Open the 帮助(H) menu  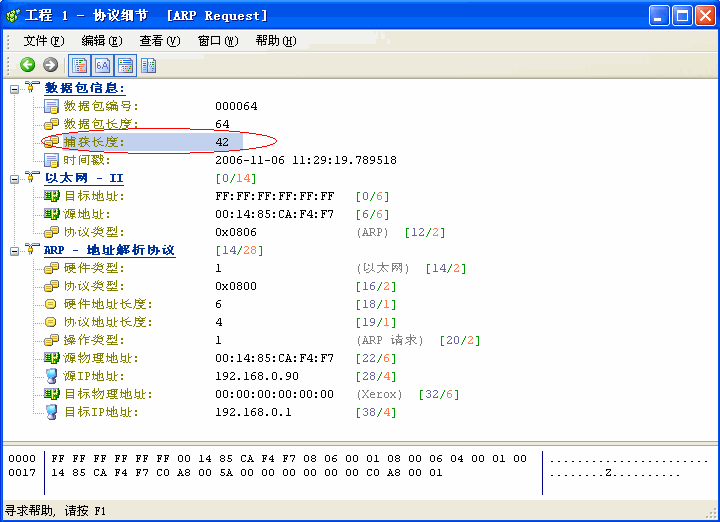tap(276, 41)
